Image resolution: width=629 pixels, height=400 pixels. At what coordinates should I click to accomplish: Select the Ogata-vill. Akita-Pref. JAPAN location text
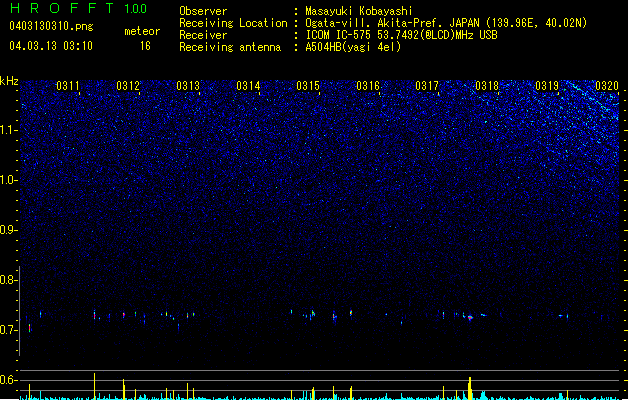(x=446, y=23)
